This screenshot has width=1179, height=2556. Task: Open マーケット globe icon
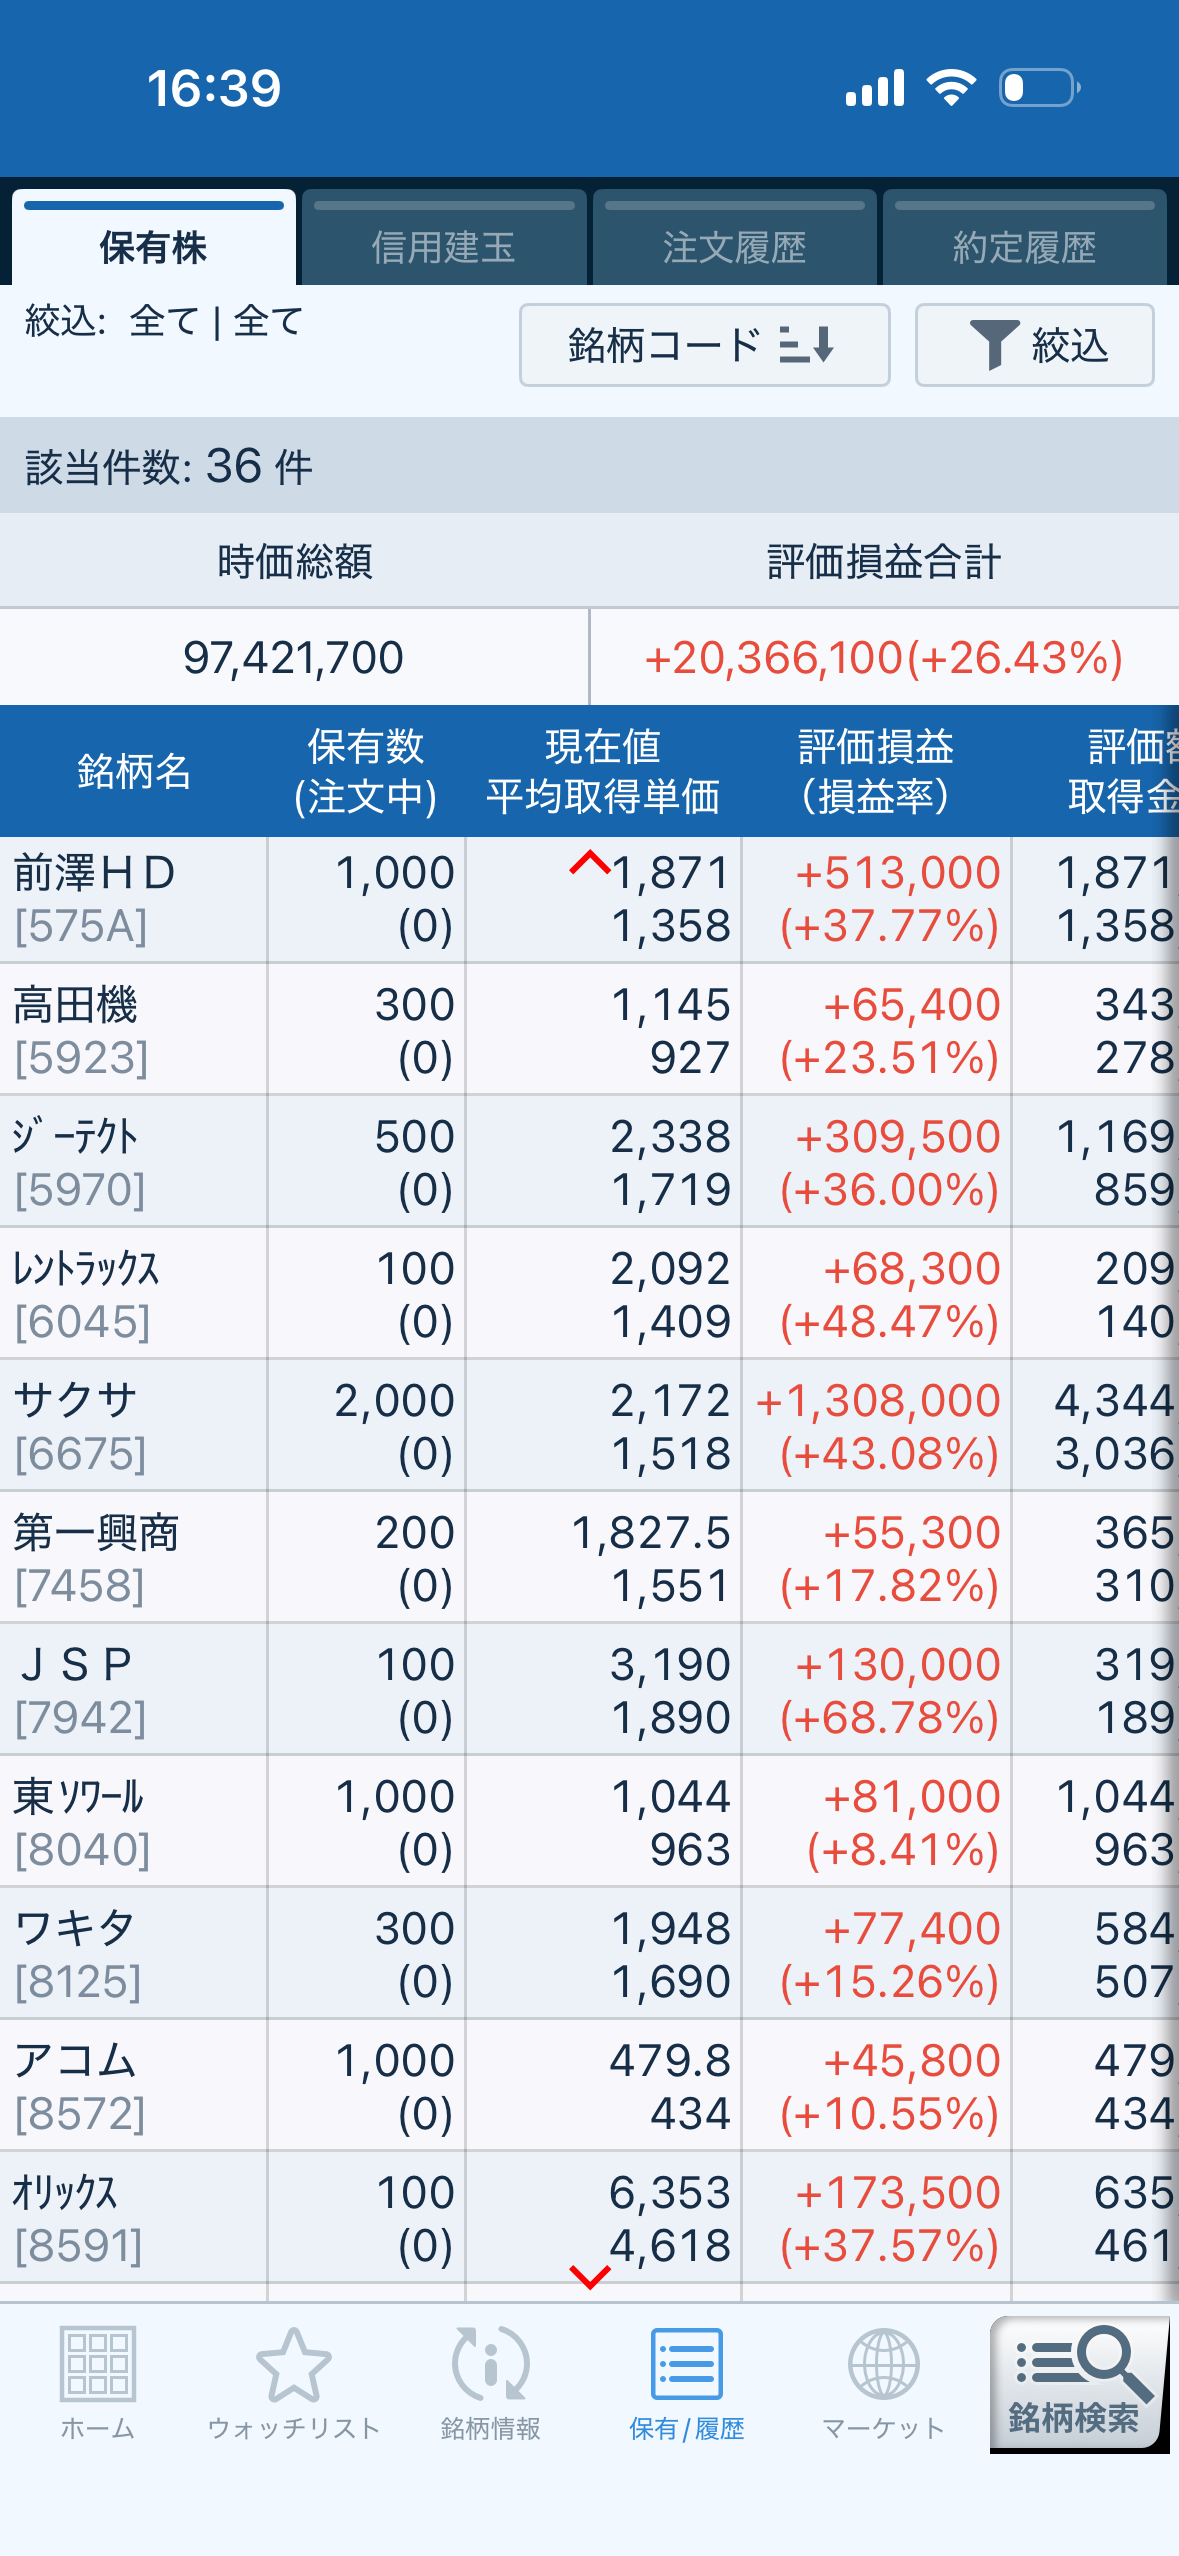[x=883, y=2364]
